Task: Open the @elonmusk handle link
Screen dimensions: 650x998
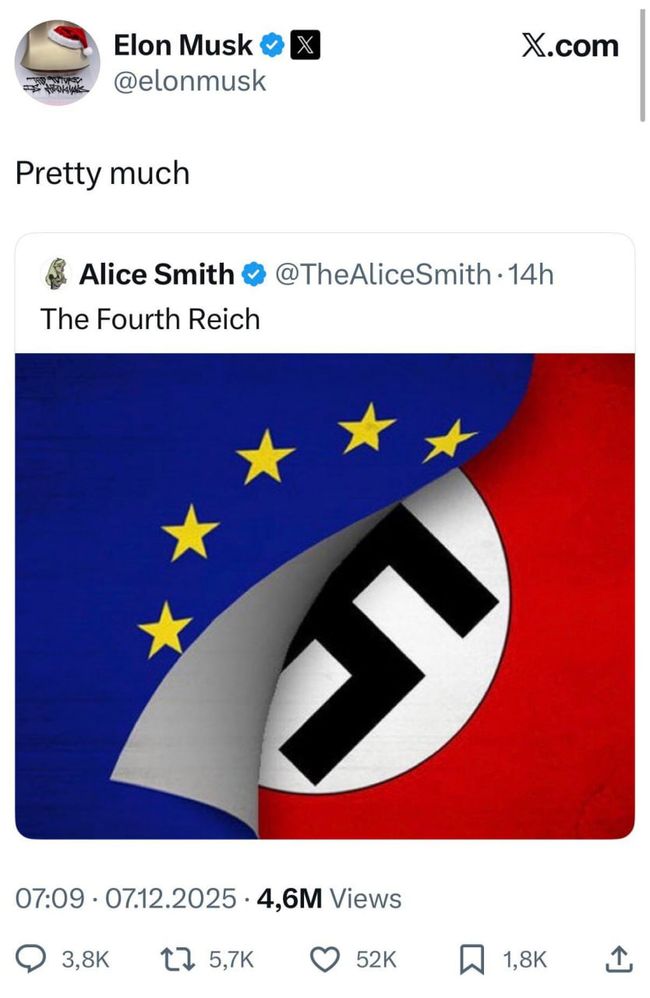Action: click(190, 81)
